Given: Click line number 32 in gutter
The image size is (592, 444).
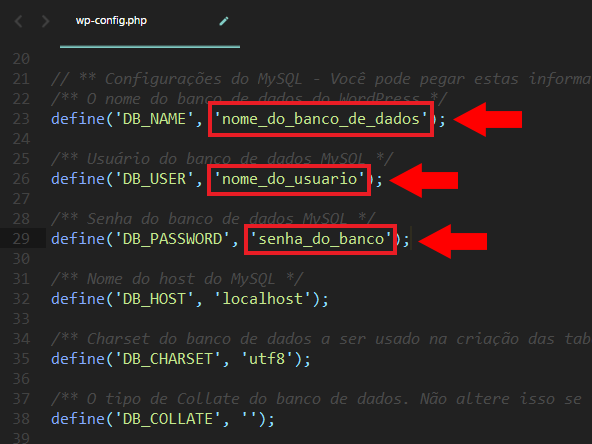Looking at the screenshot, I should 21,299.
